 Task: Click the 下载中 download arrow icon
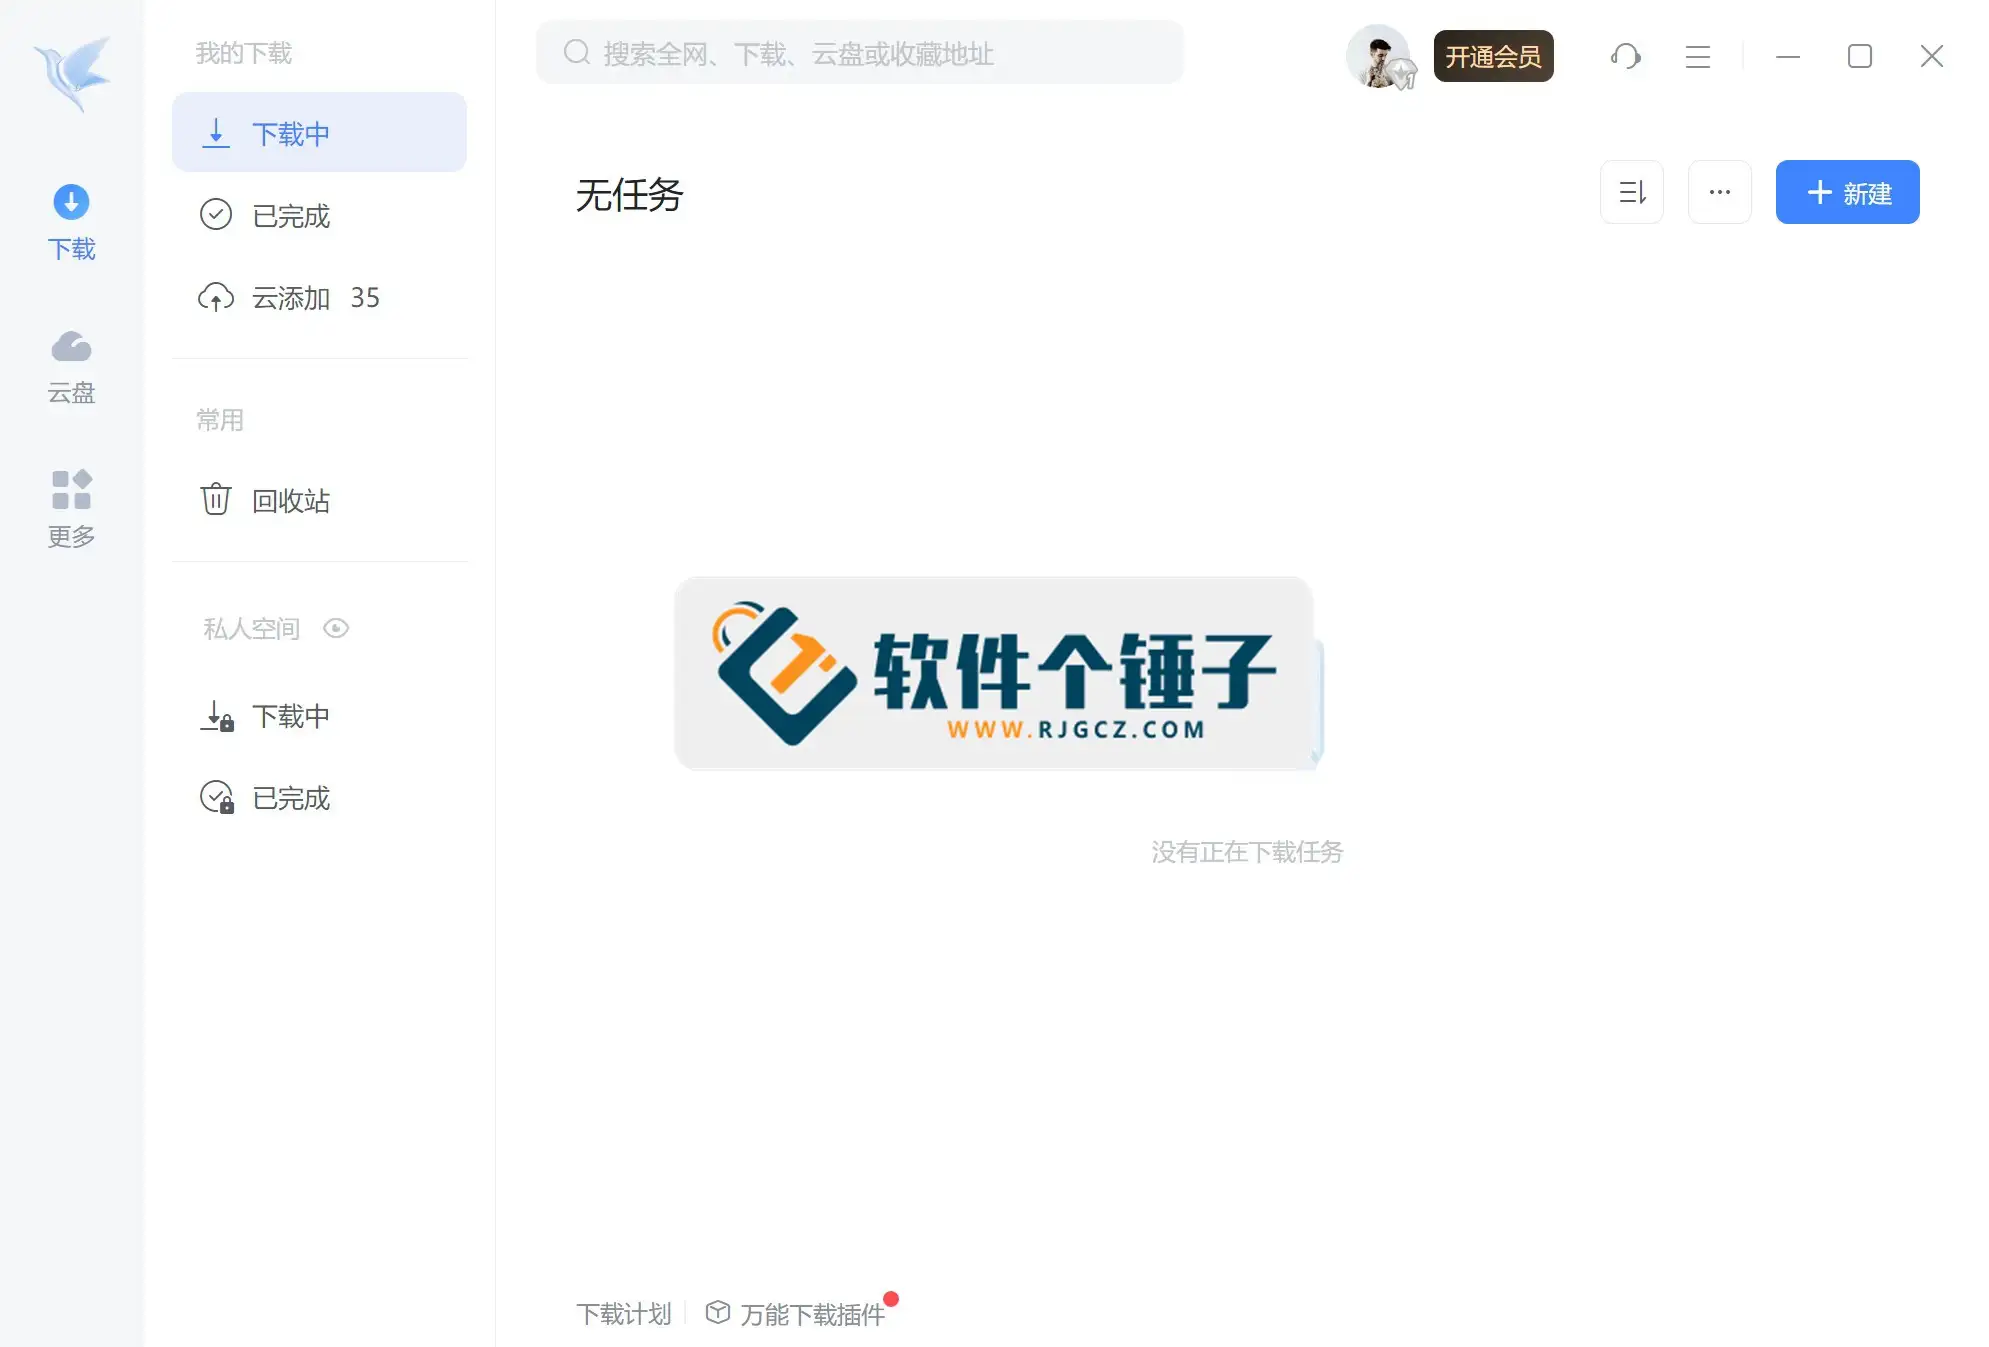pyautogui.click(x=216, y=133)
